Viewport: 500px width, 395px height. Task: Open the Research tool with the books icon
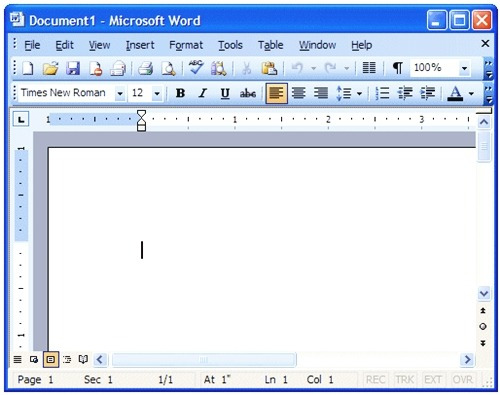point(218,68)
